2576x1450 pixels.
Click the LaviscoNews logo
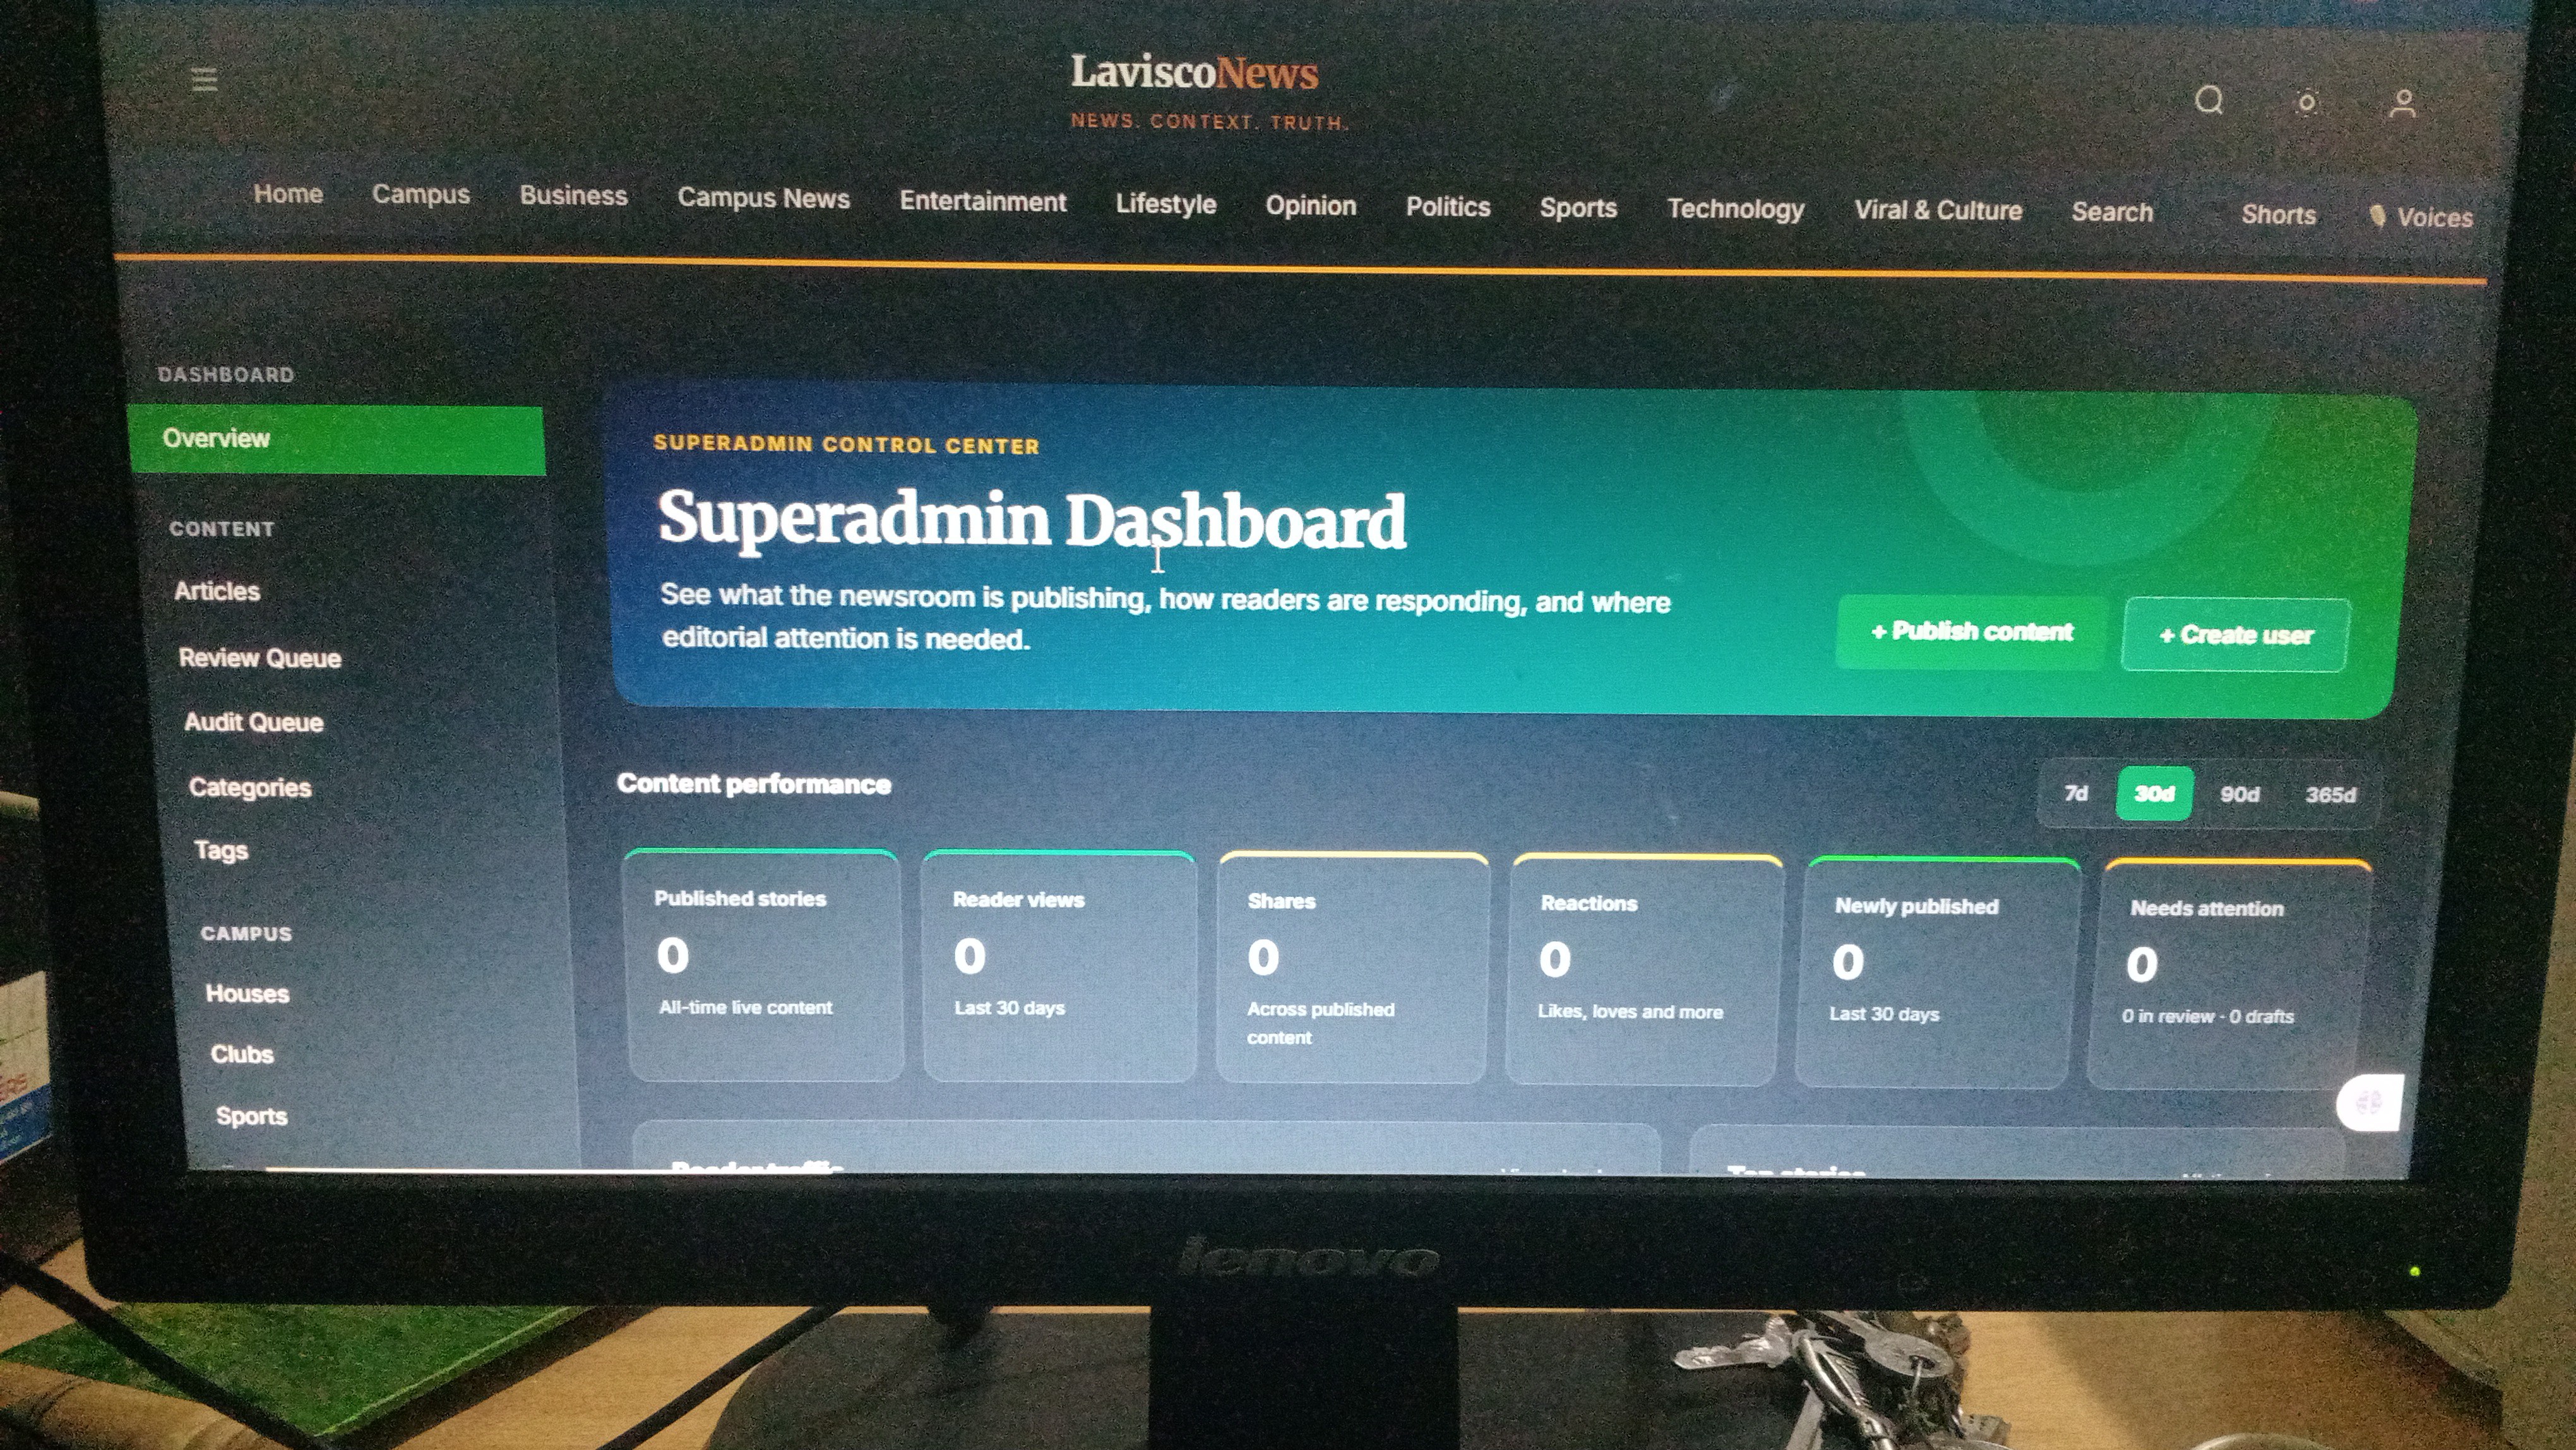coord(1196,73)
